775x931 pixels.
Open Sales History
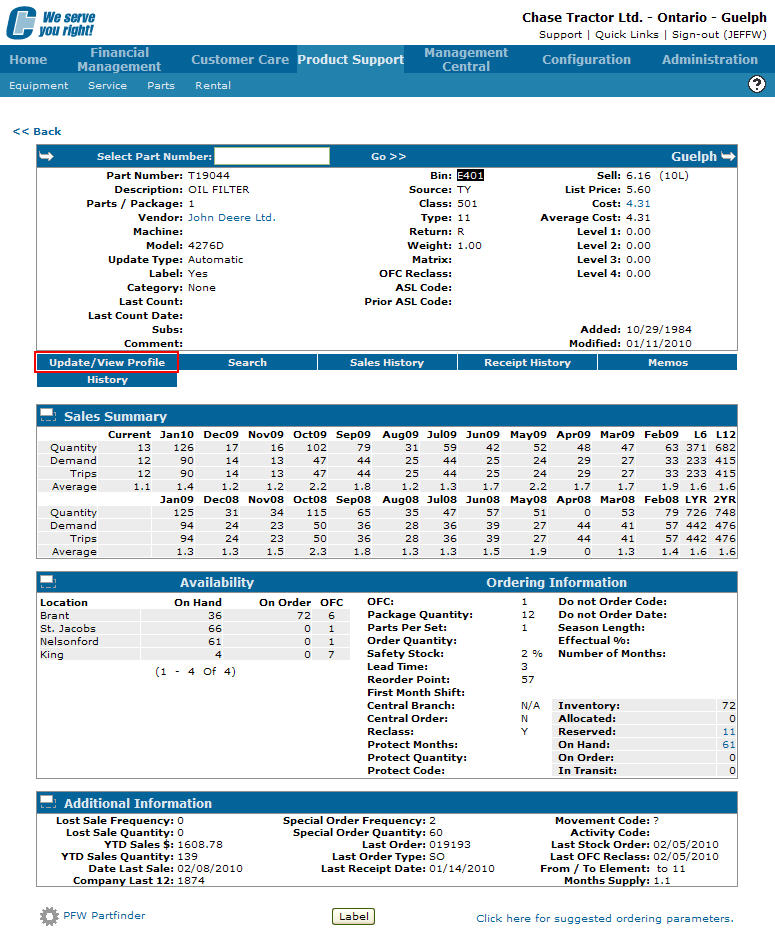[387, 362]
